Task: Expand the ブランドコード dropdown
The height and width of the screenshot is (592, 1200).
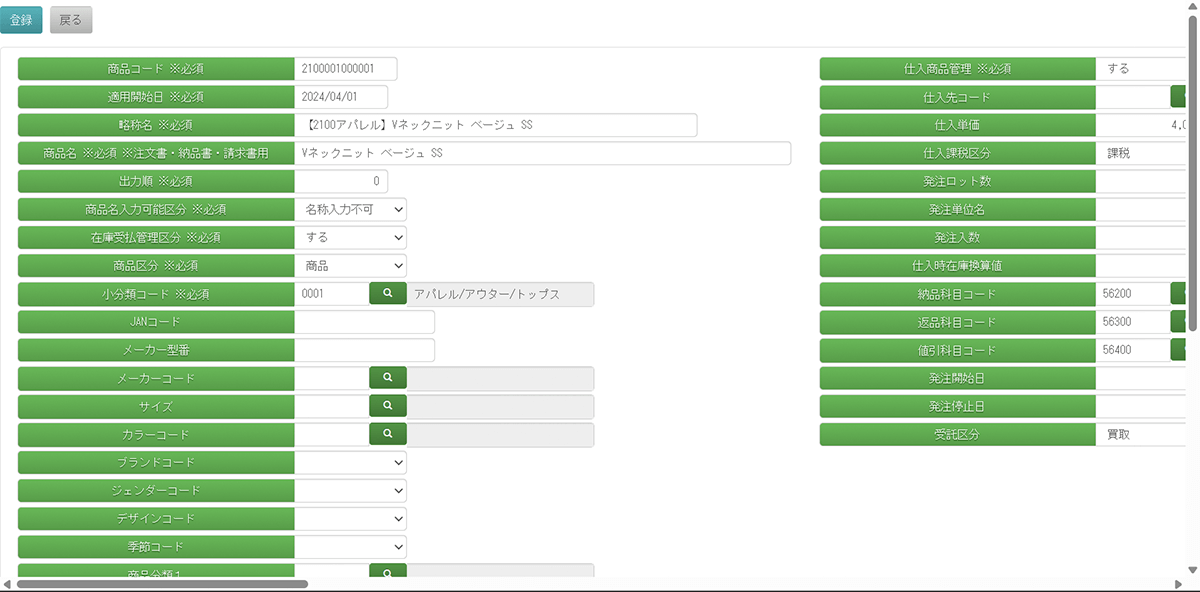Action: 351,462
